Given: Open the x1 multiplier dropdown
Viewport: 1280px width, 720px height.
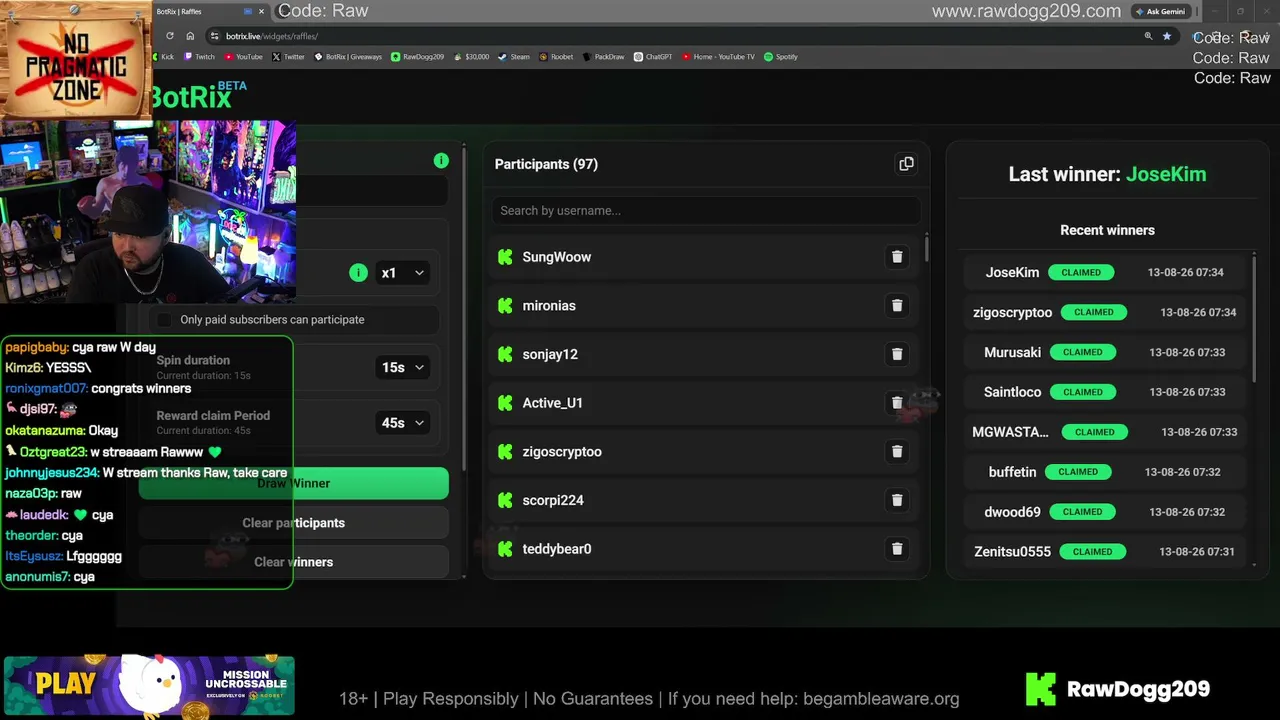Looking at the screenshot, I should [402, 273].
